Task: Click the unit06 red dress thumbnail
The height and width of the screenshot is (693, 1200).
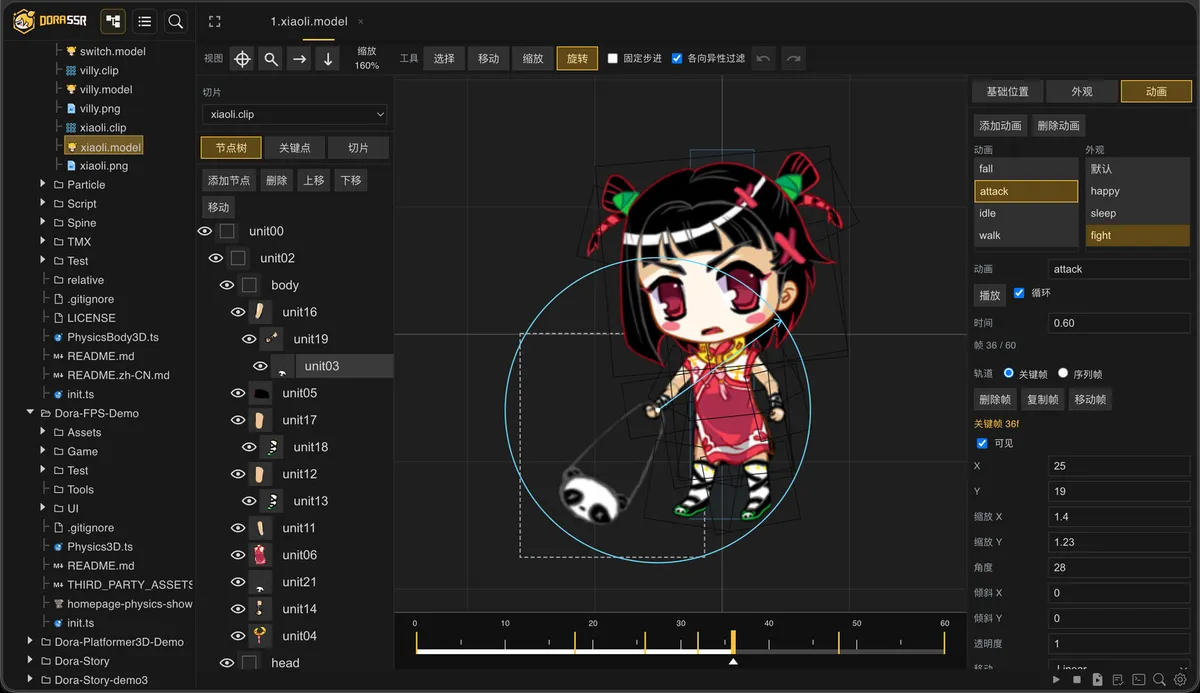Action: [259, 555]
